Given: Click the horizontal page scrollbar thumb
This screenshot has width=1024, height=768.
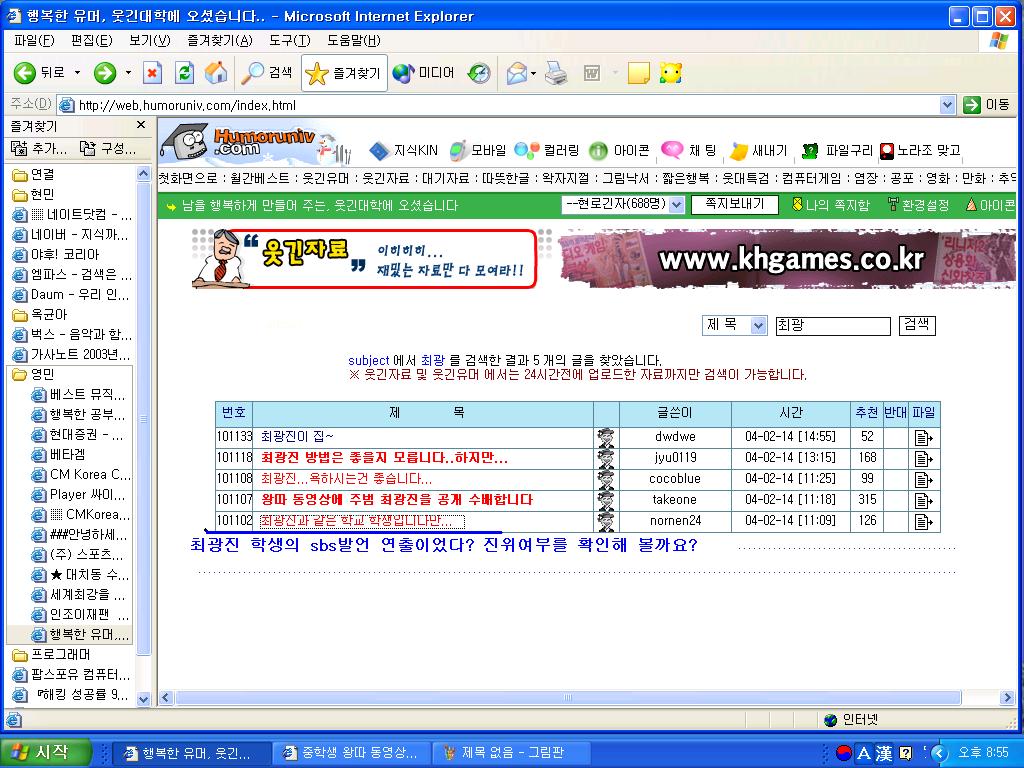Looking at the screenshot, I should click(x=567, y=697).
